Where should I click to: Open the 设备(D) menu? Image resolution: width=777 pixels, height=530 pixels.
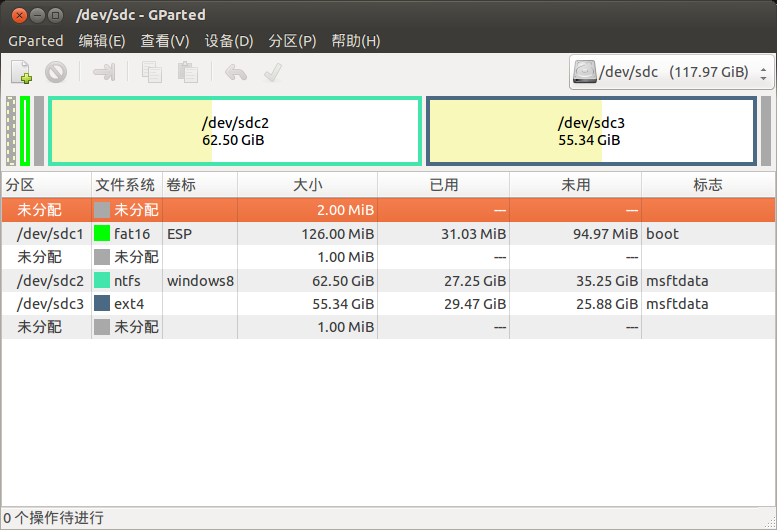point(229,41)
